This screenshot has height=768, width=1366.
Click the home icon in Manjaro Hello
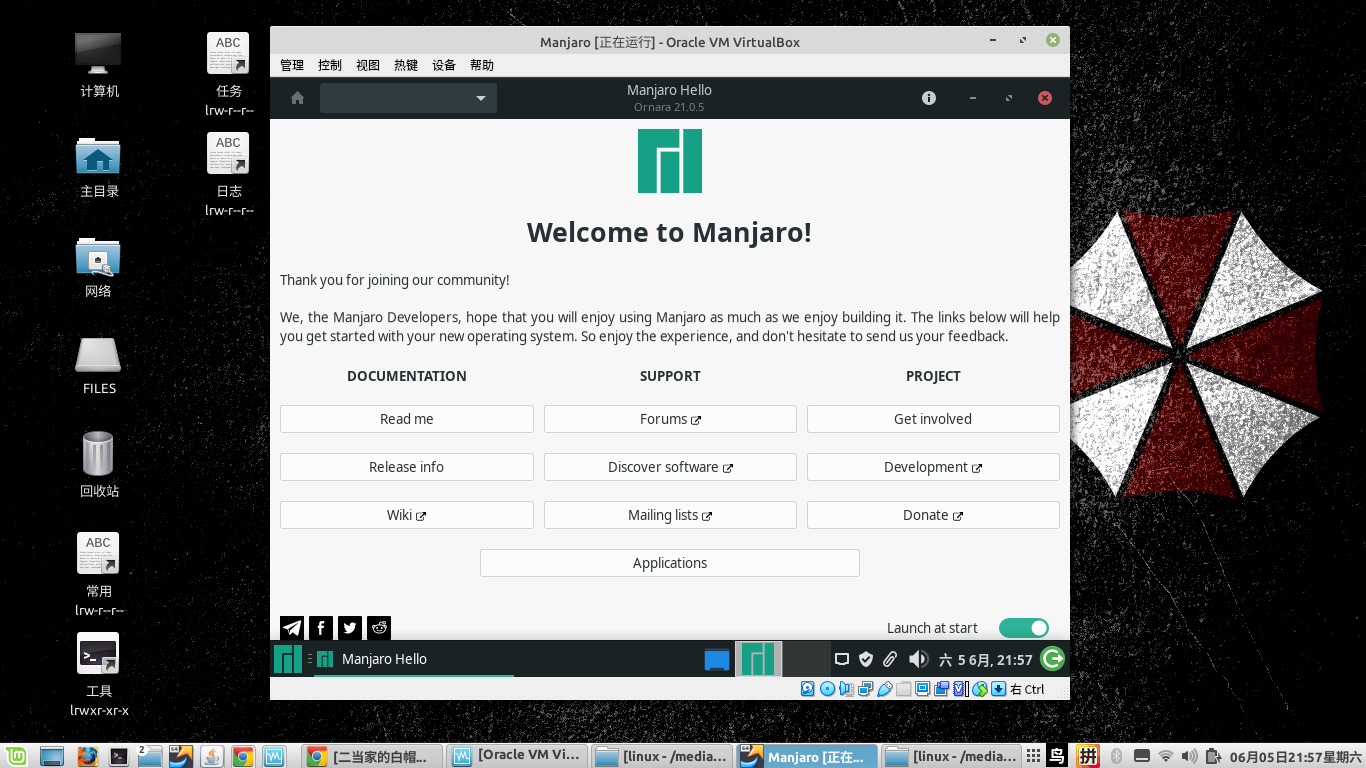[297, 98]
